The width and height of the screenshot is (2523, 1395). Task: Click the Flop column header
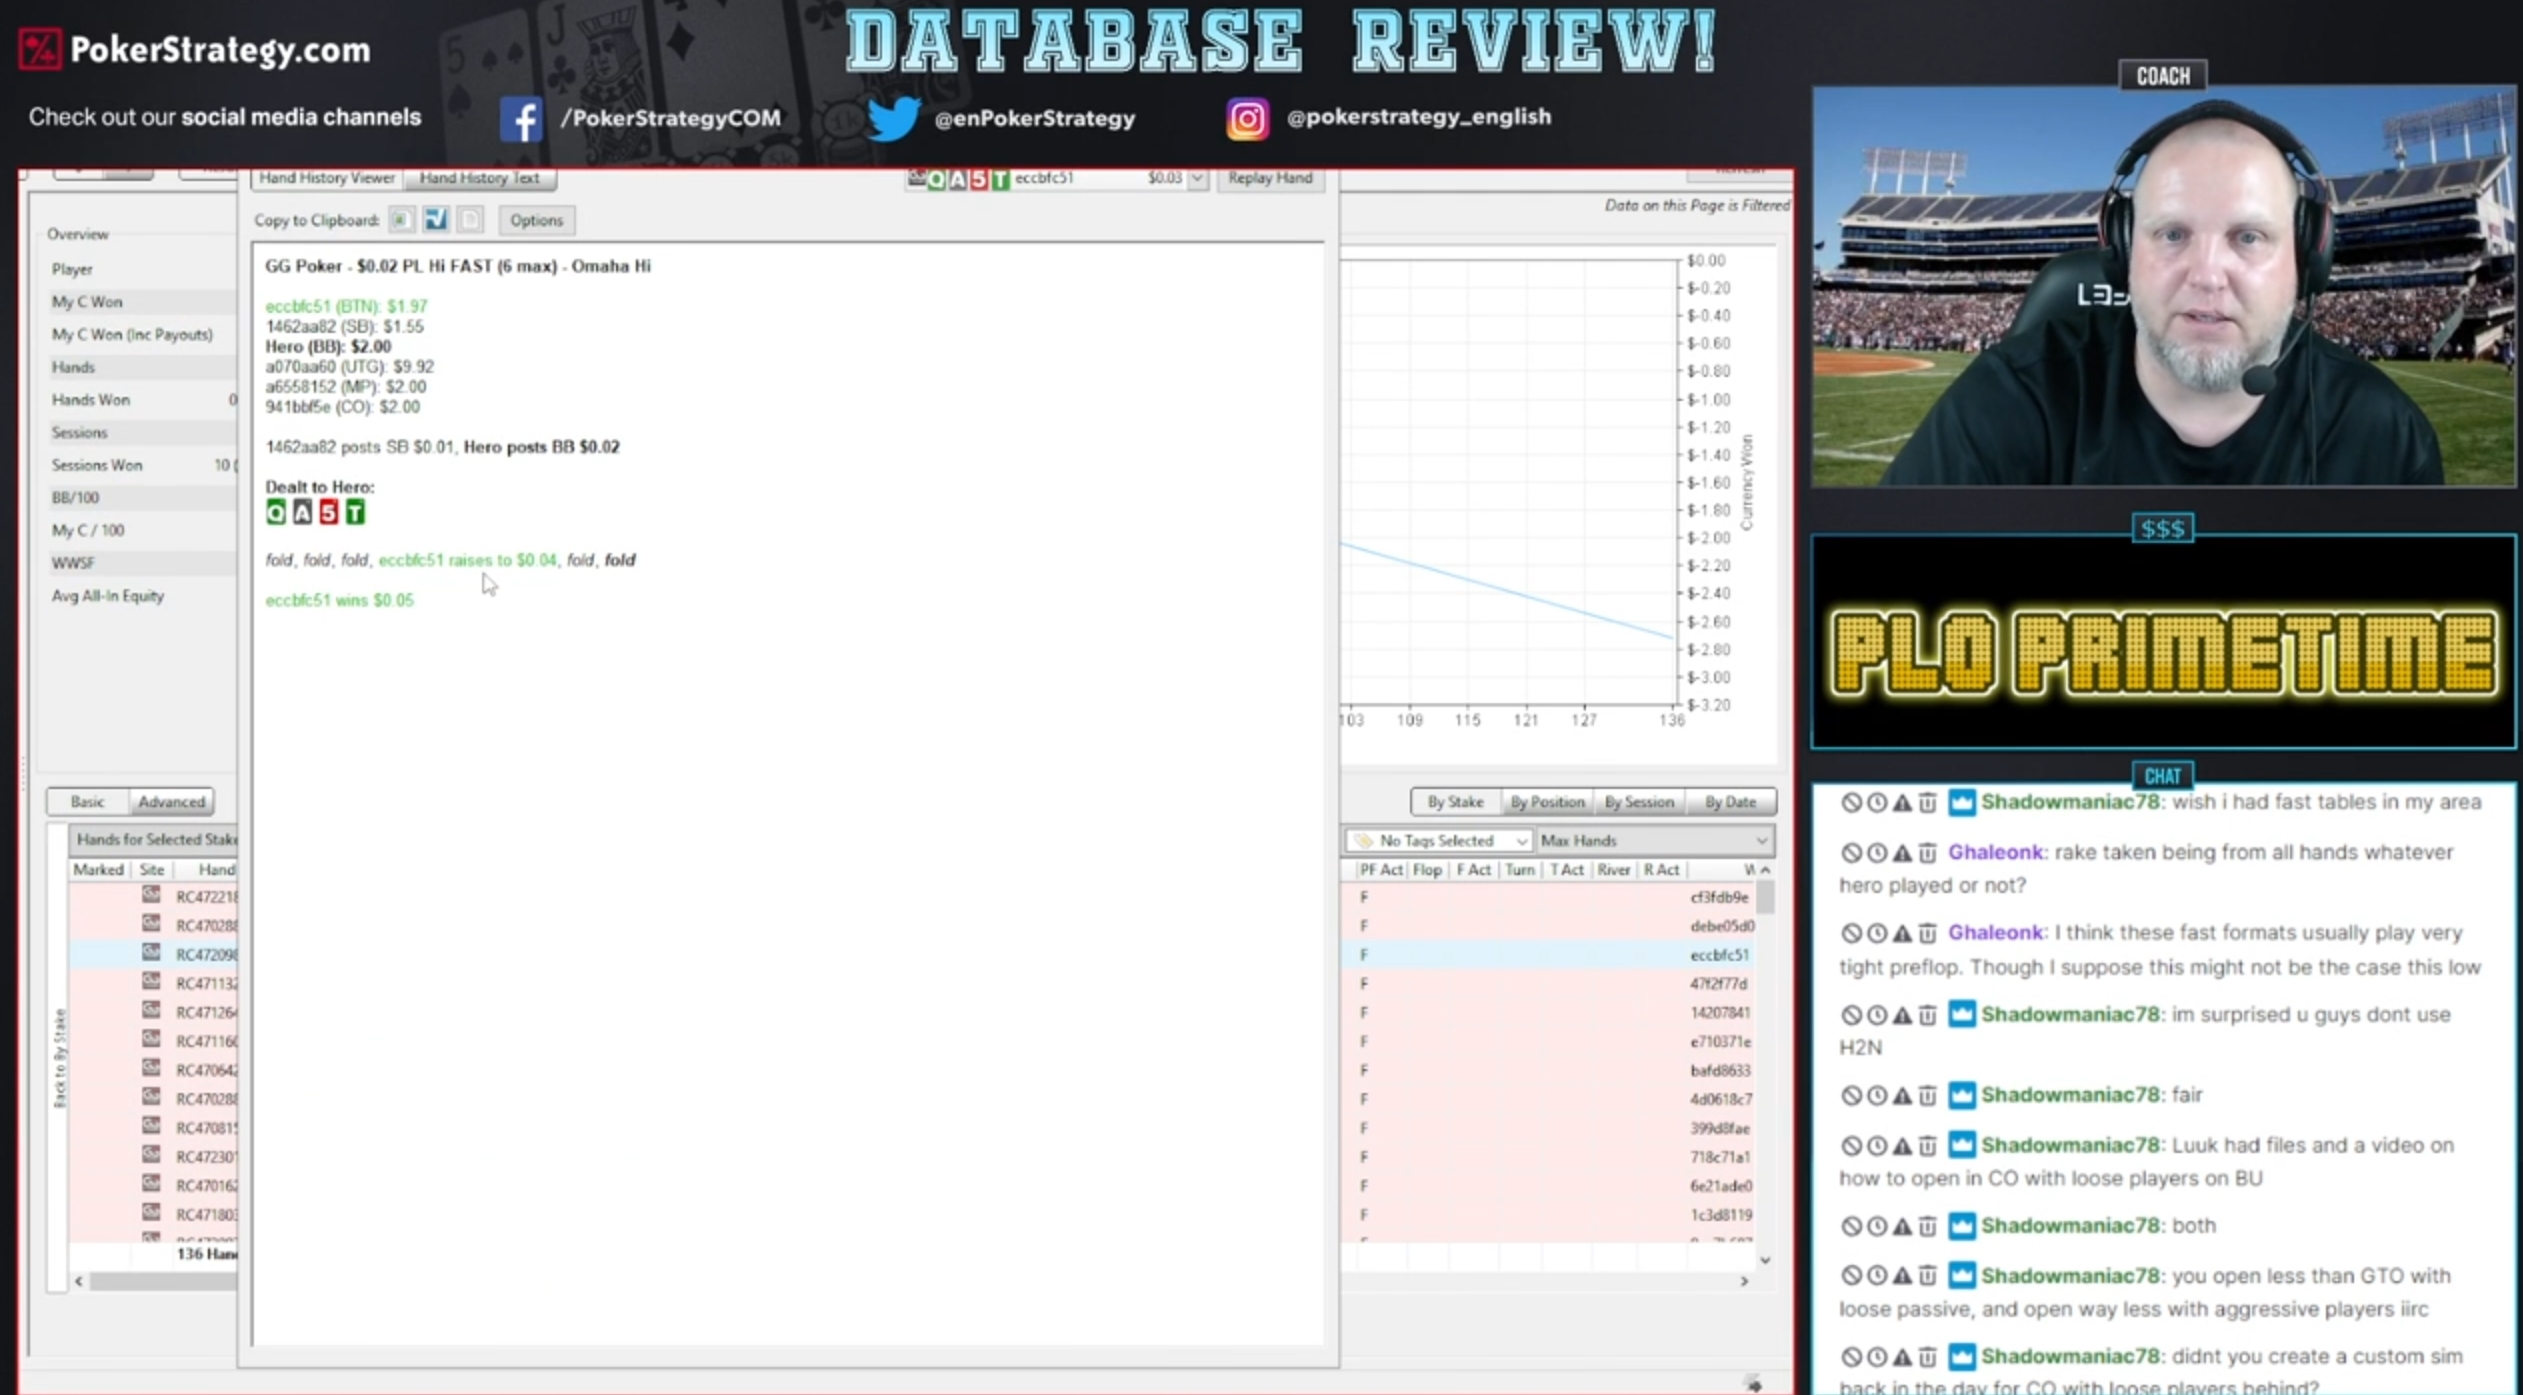(x=1427, y=870)
